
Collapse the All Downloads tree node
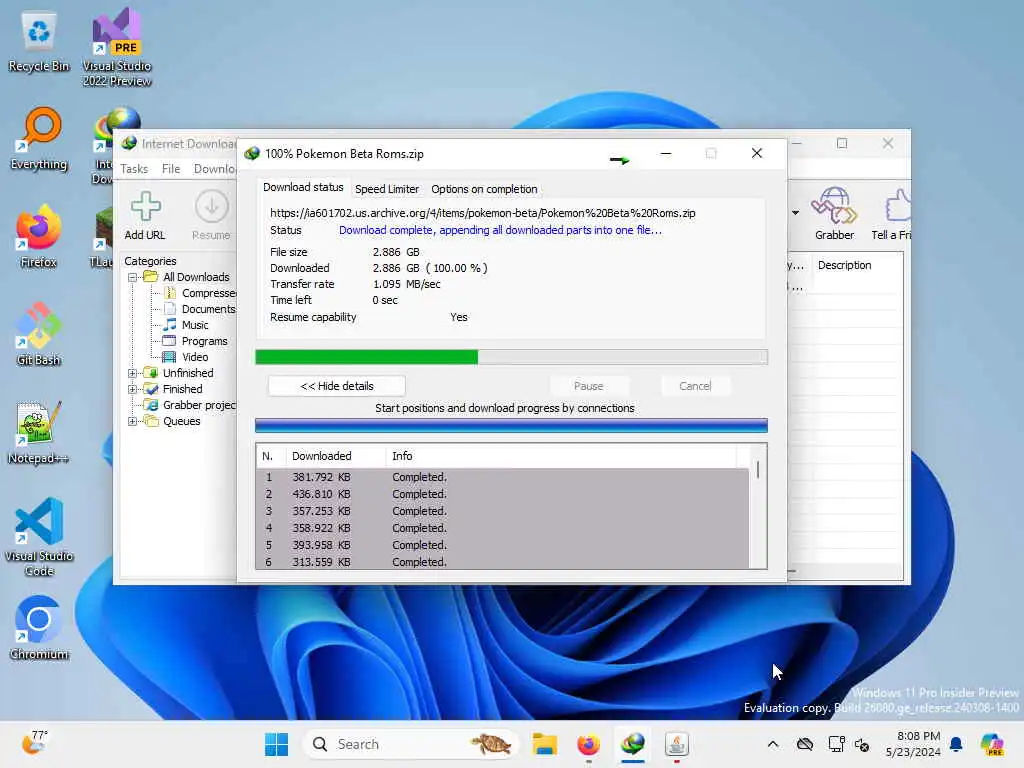click(133, 277)
